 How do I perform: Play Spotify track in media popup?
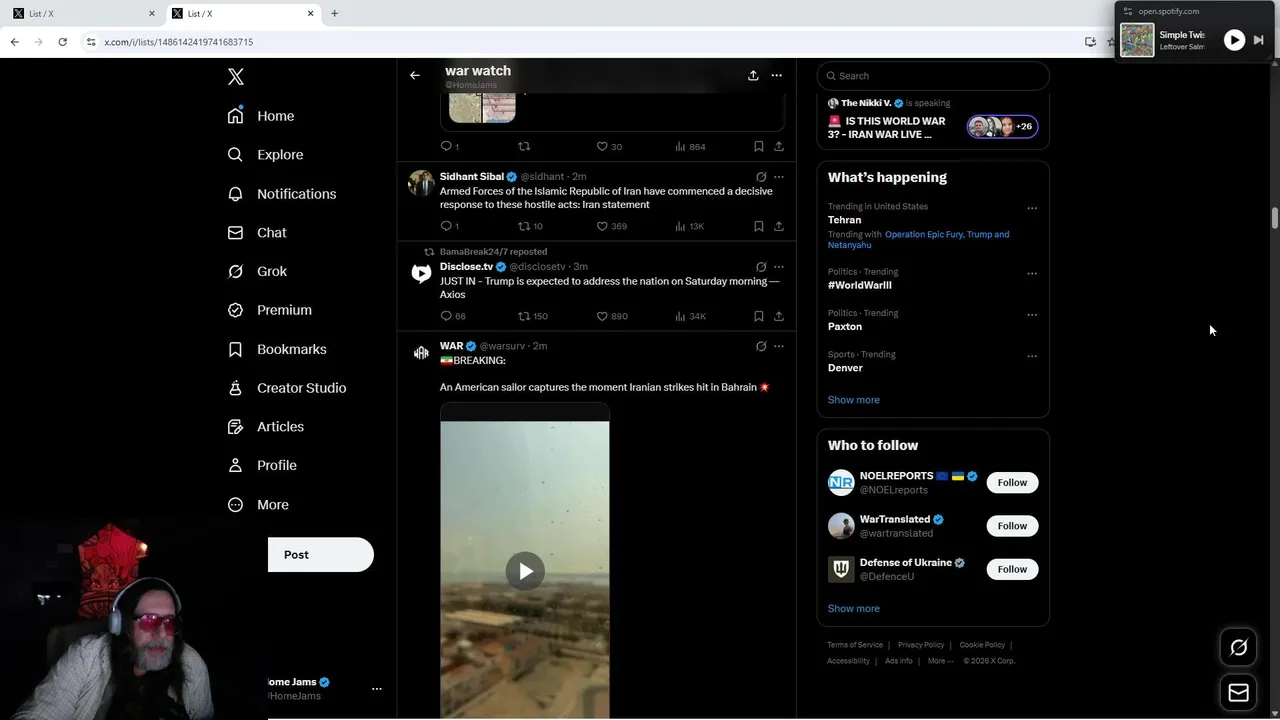(1234, 40)
